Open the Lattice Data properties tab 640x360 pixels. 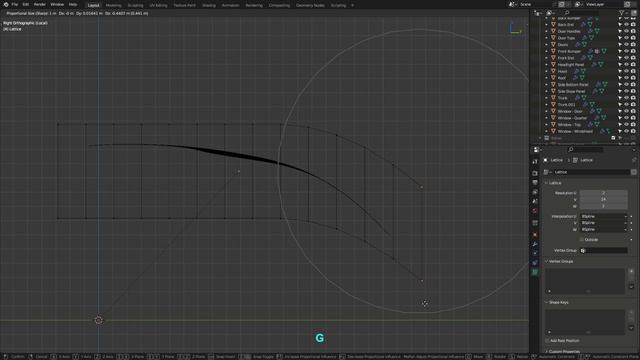tap(535, 272)
